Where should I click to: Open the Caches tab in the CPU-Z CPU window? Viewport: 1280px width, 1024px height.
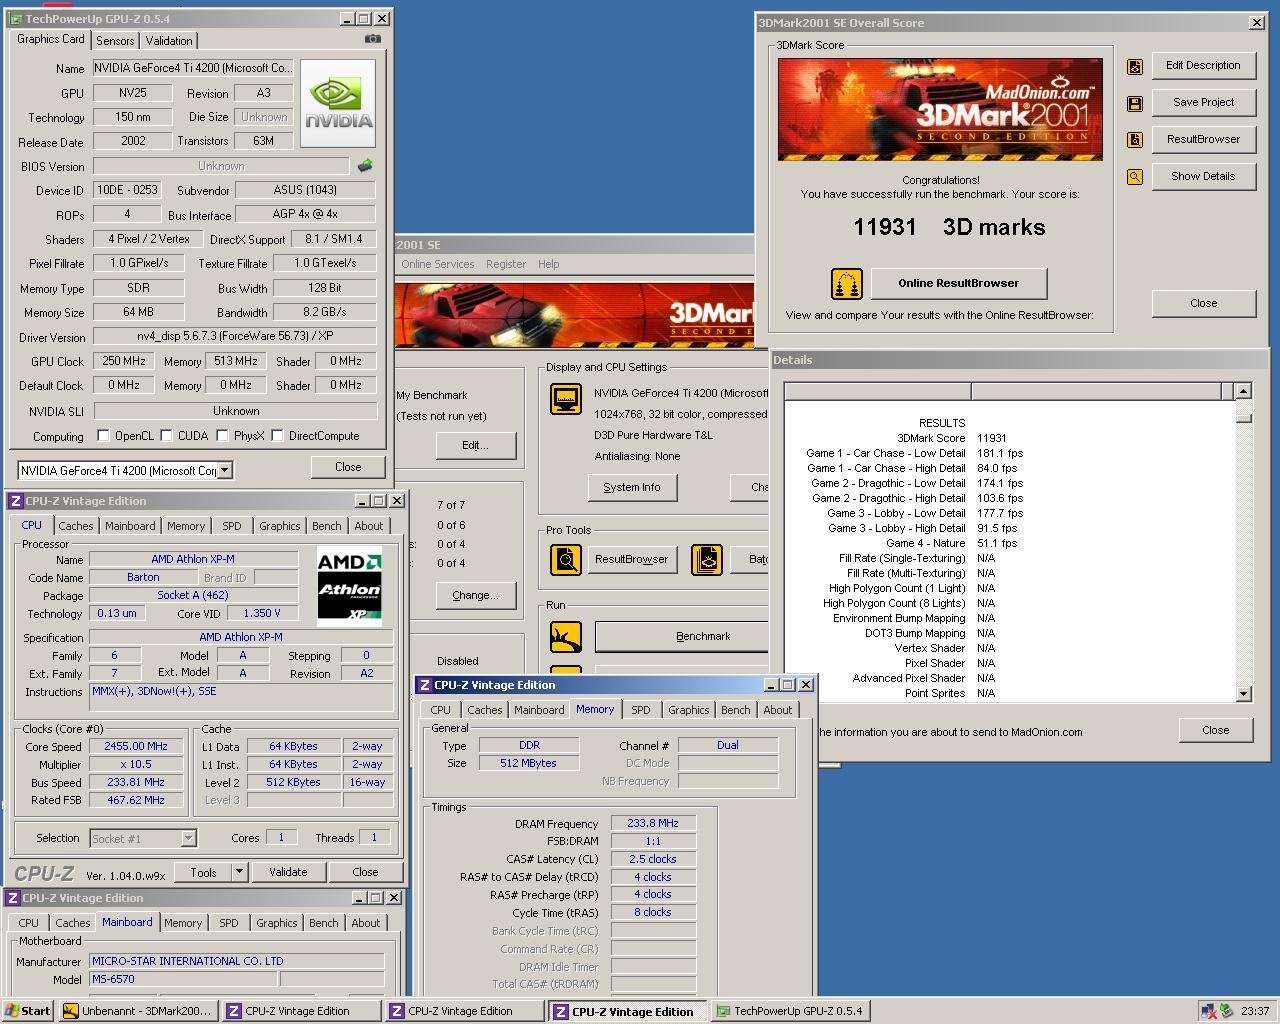pos(75,526)
